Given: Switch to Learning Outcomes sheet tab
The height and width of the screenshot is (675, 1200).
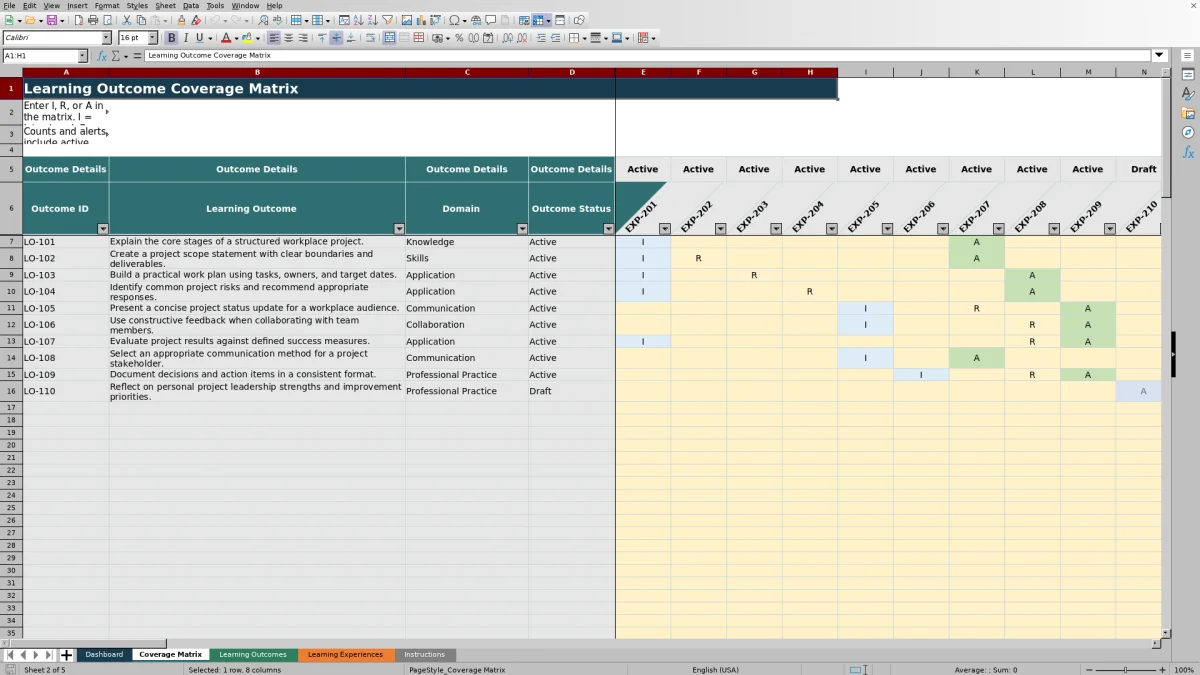Looking at the screenshot, I should 253,655.
